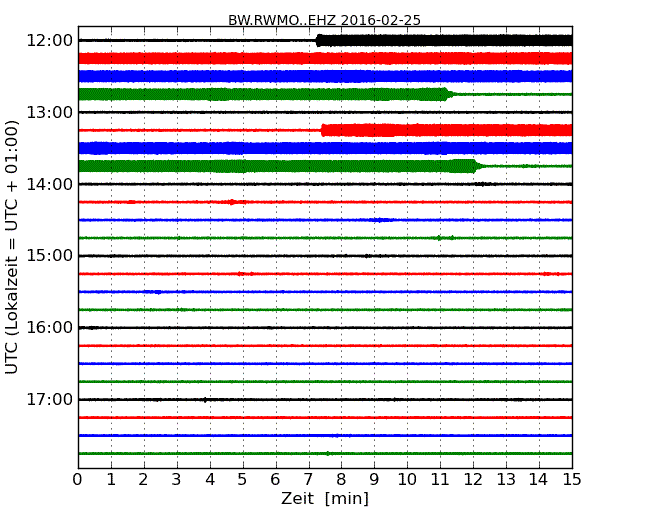Image resolution: width=650 pixels, height=520 pixels.
Task: Click the 13:00 y-axis label
Action: pyautogui.click(x=50, y=112)
